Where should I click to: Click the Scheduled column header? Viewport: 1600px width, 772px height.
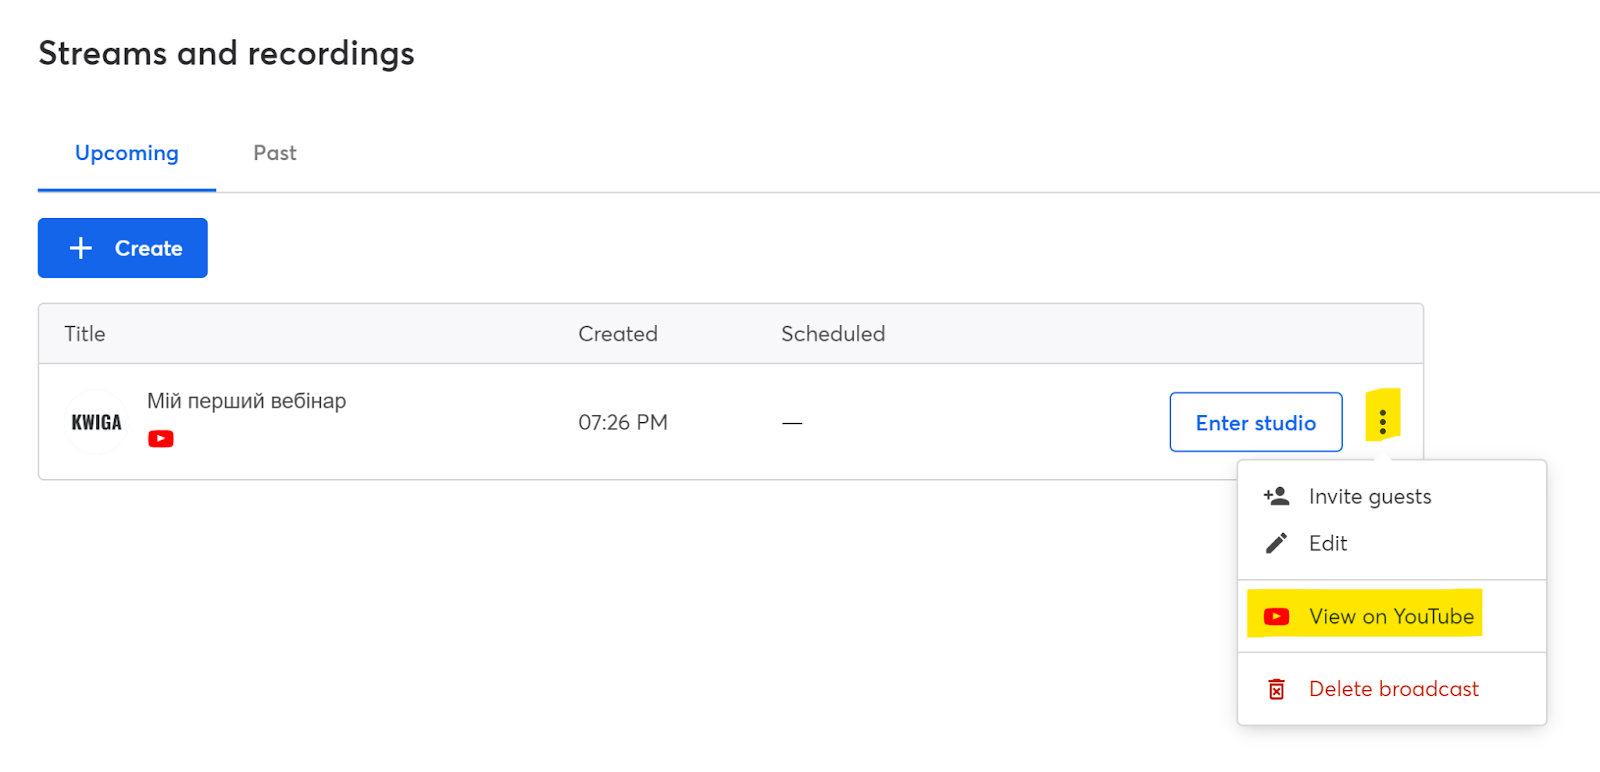coord(833,334)
